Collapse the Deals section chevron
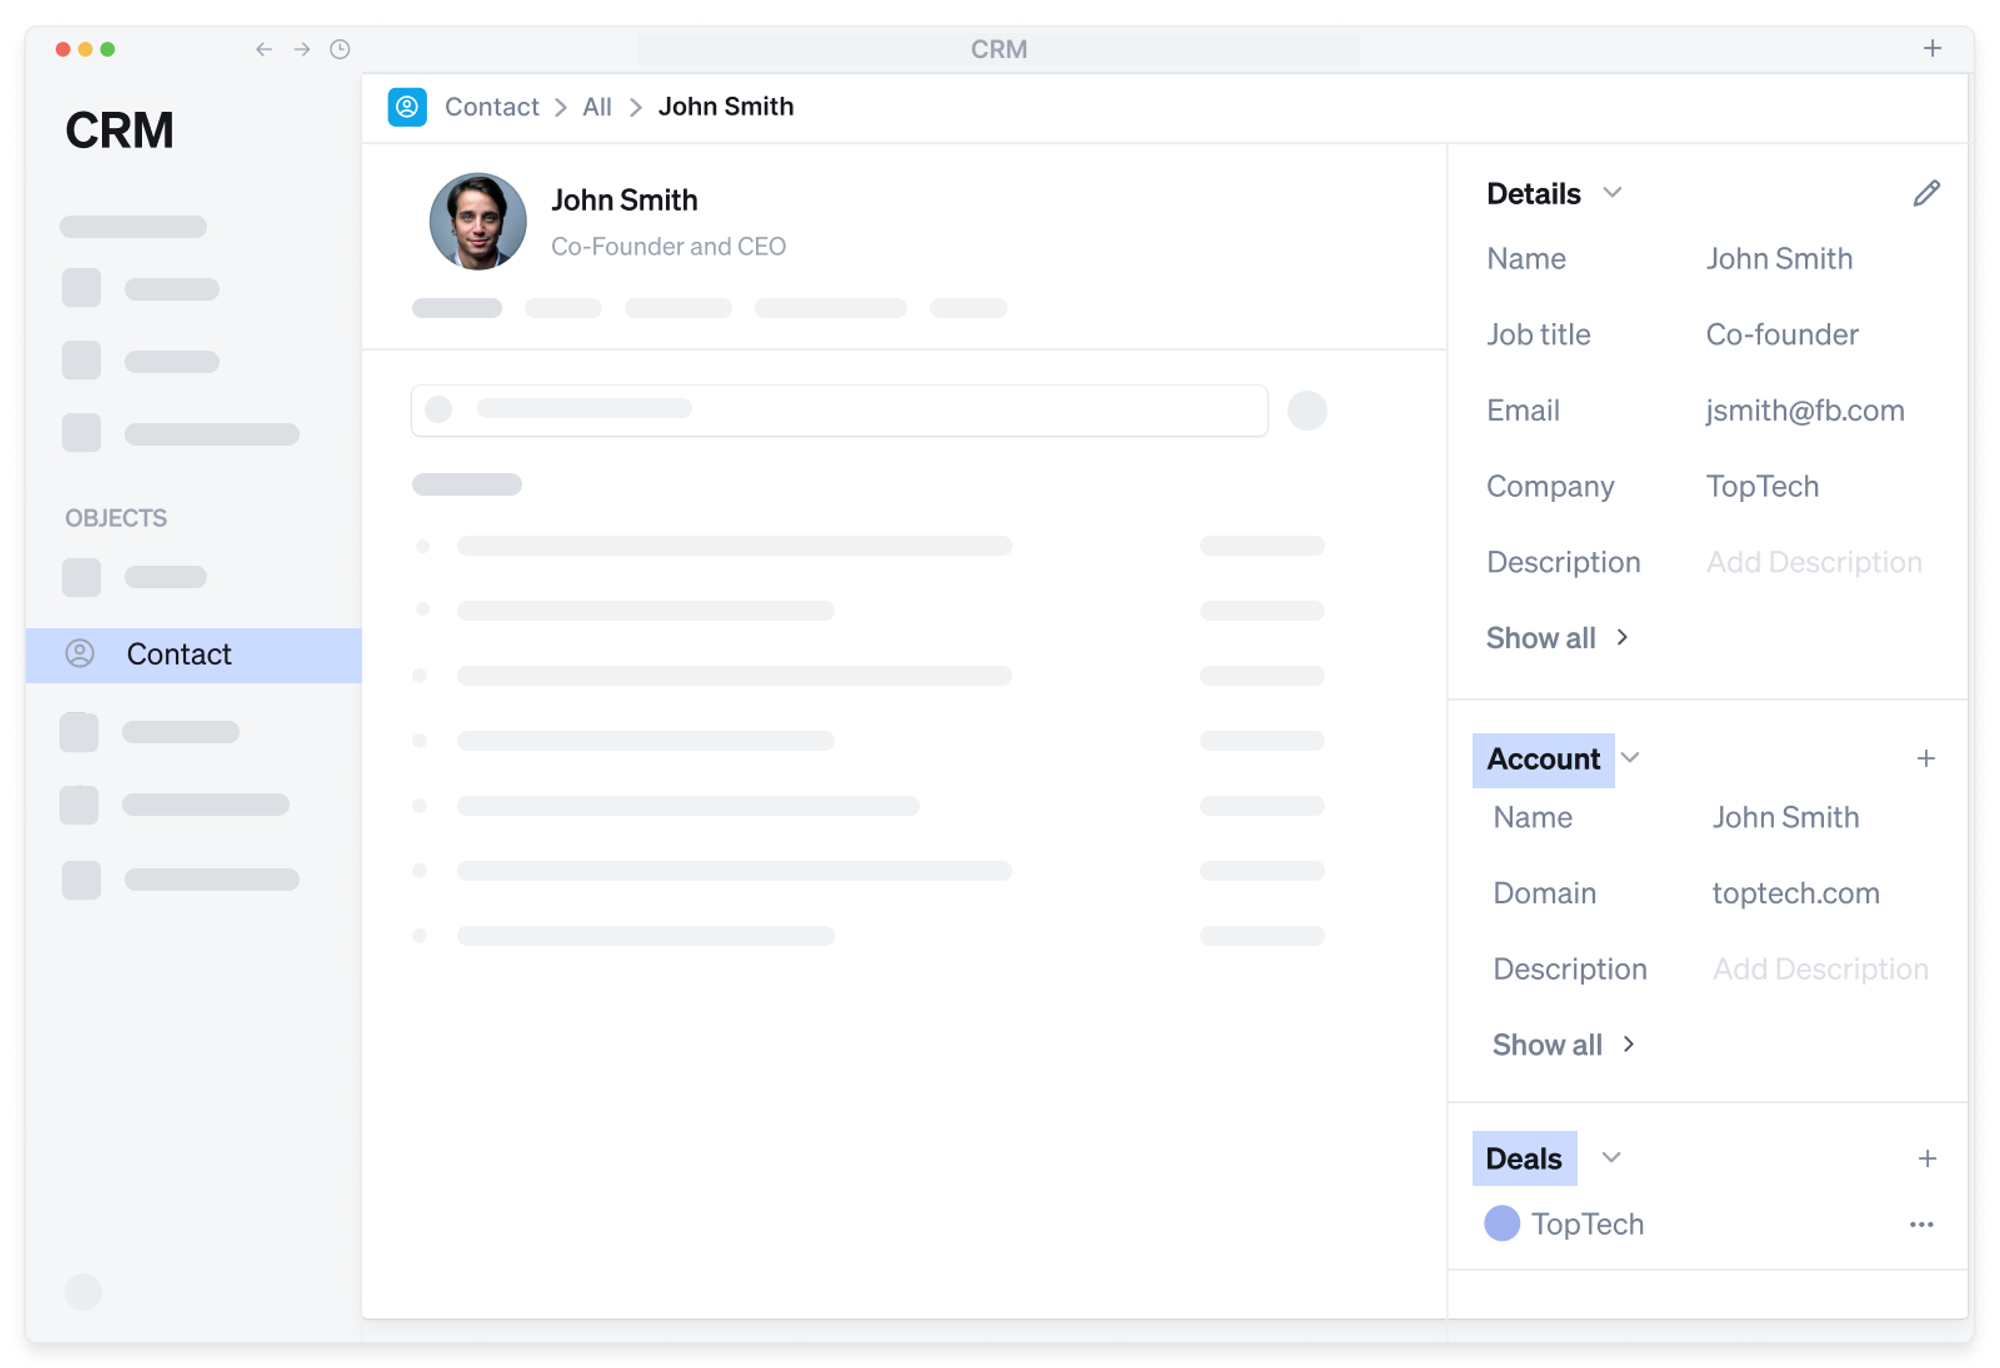Image resolution: width=2000 pixels, height=1368 pixels. tap(1611, 1158)
